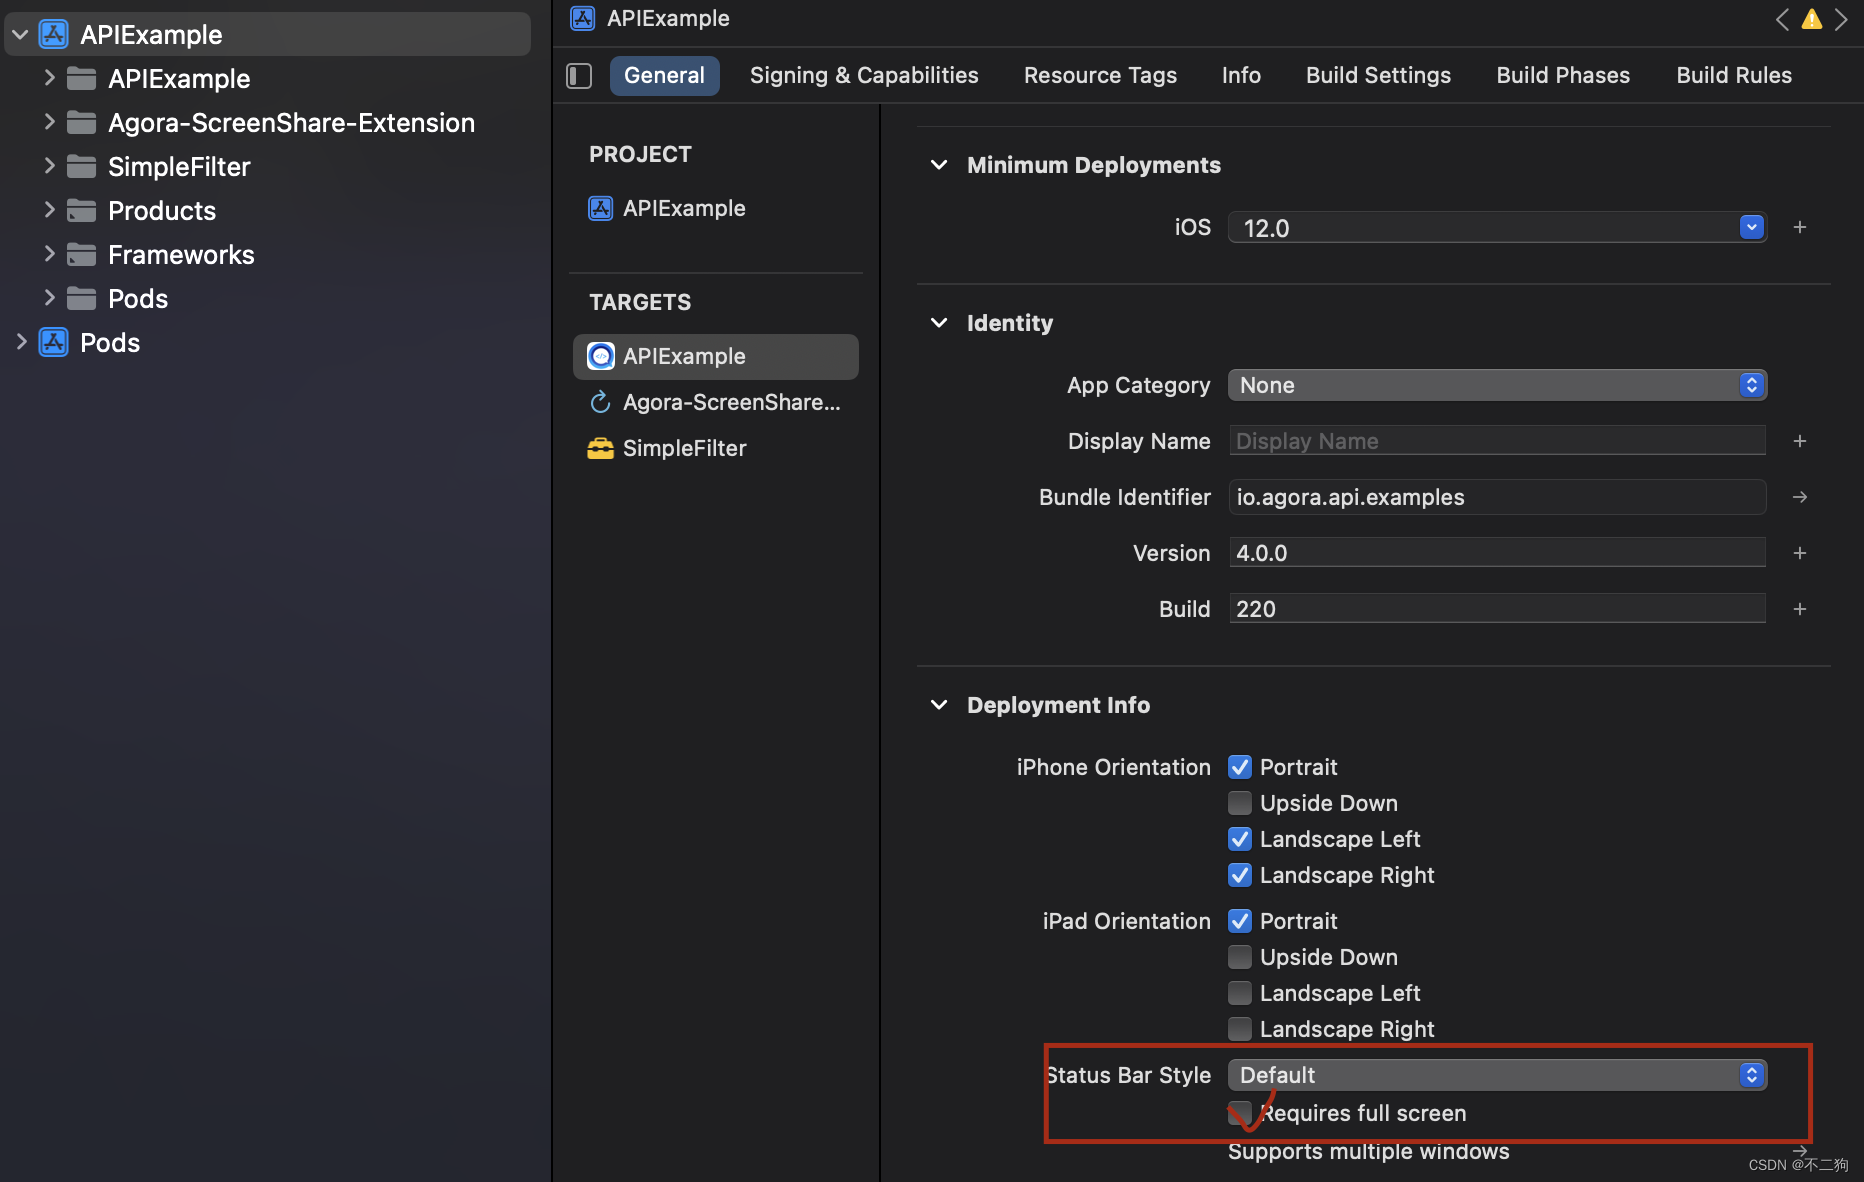The image size is (1864, 1182).
Task: Enable iPad Landscape Right orientation
Action: pyautogui.click(x=1240, y=1029)
